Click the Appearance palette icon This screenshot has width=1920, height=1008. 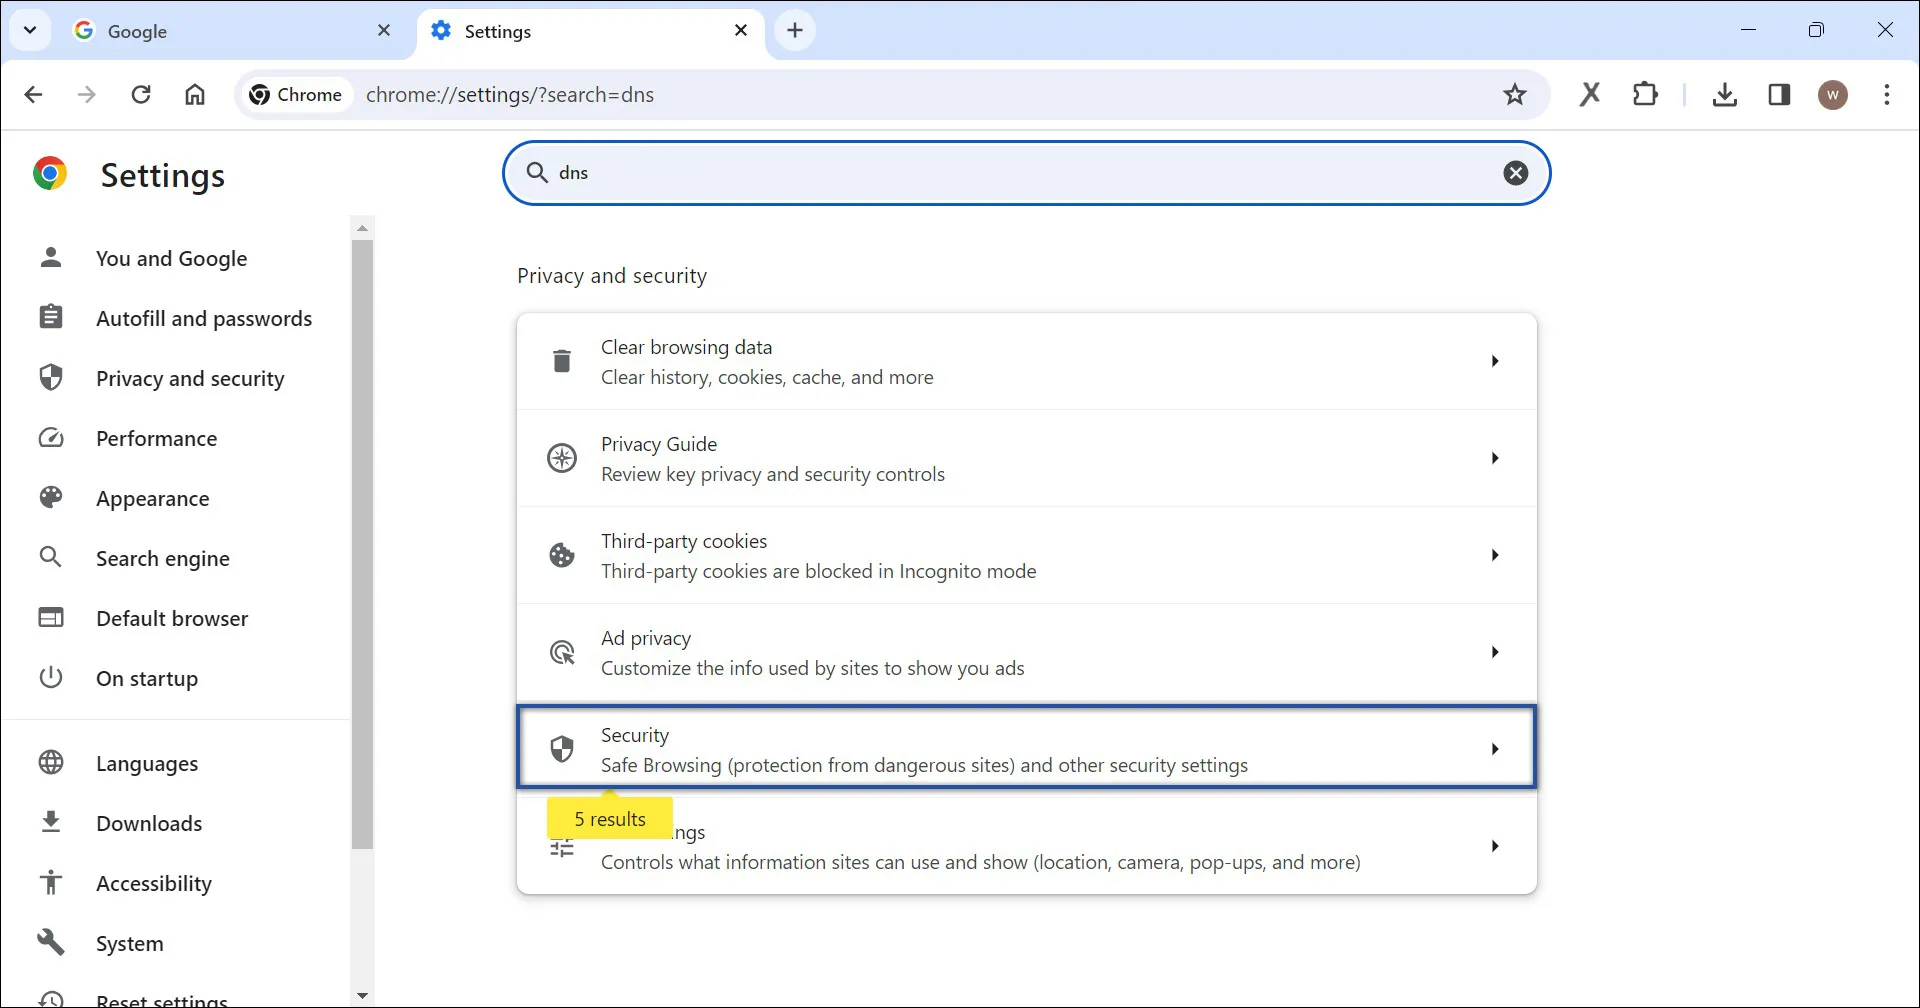51,497
